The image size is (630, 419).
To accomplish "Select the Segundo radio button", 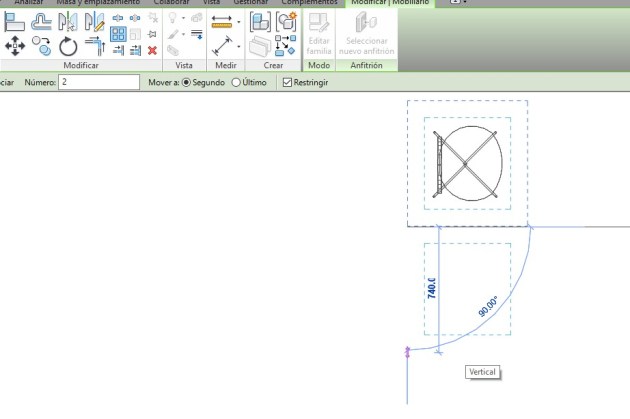I will click(x=186, y=82).
